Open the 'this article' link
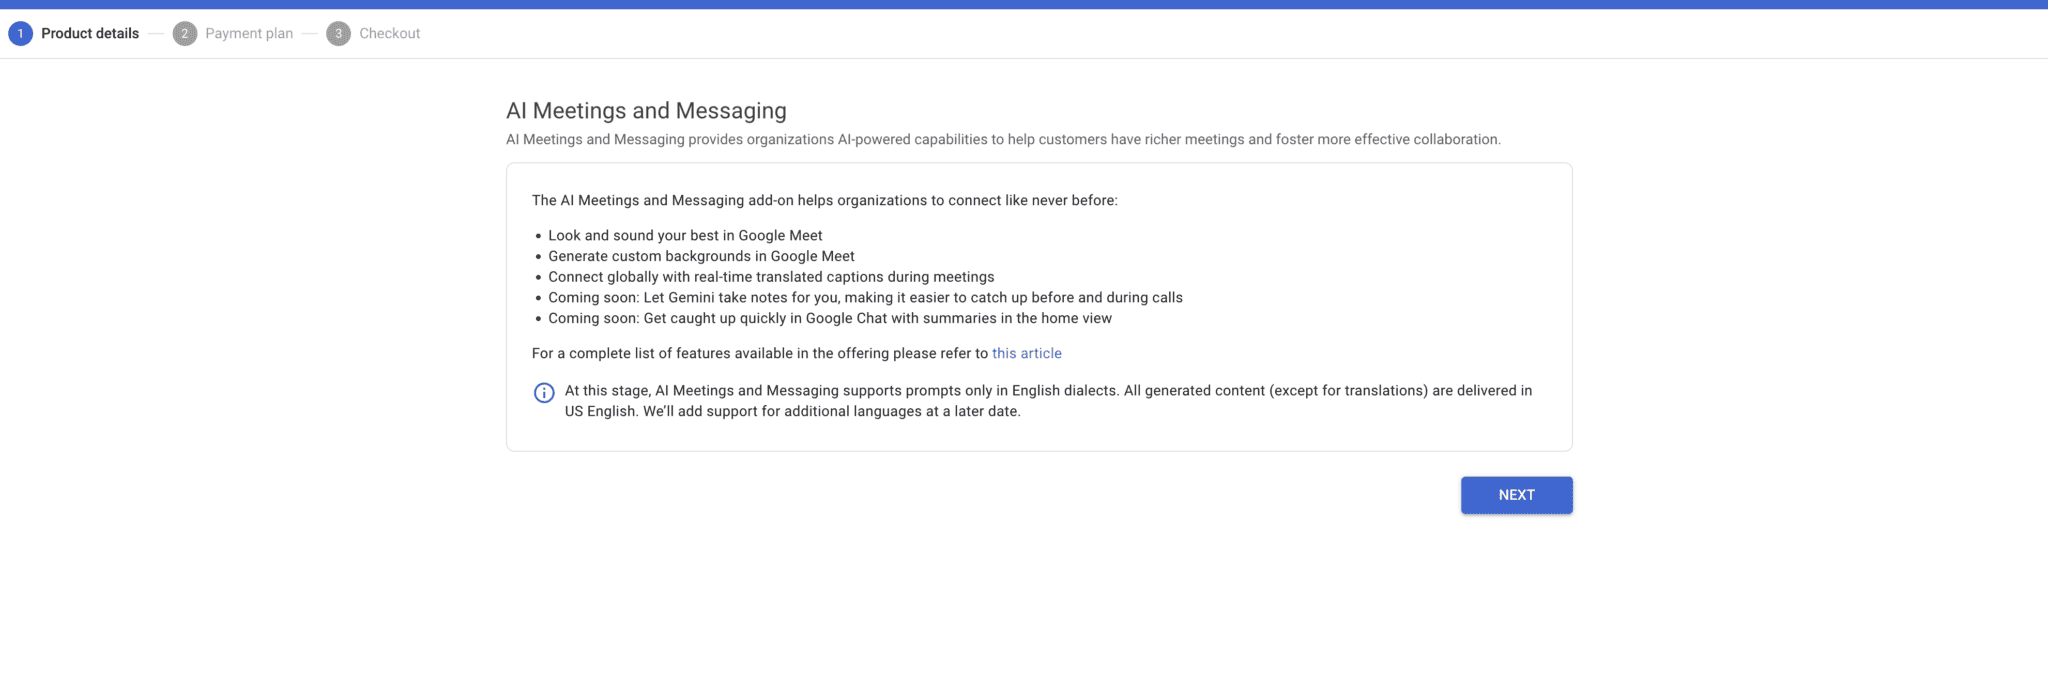Image resolution: width=2048 pixels, height=674 pixels. [1027, 353]
